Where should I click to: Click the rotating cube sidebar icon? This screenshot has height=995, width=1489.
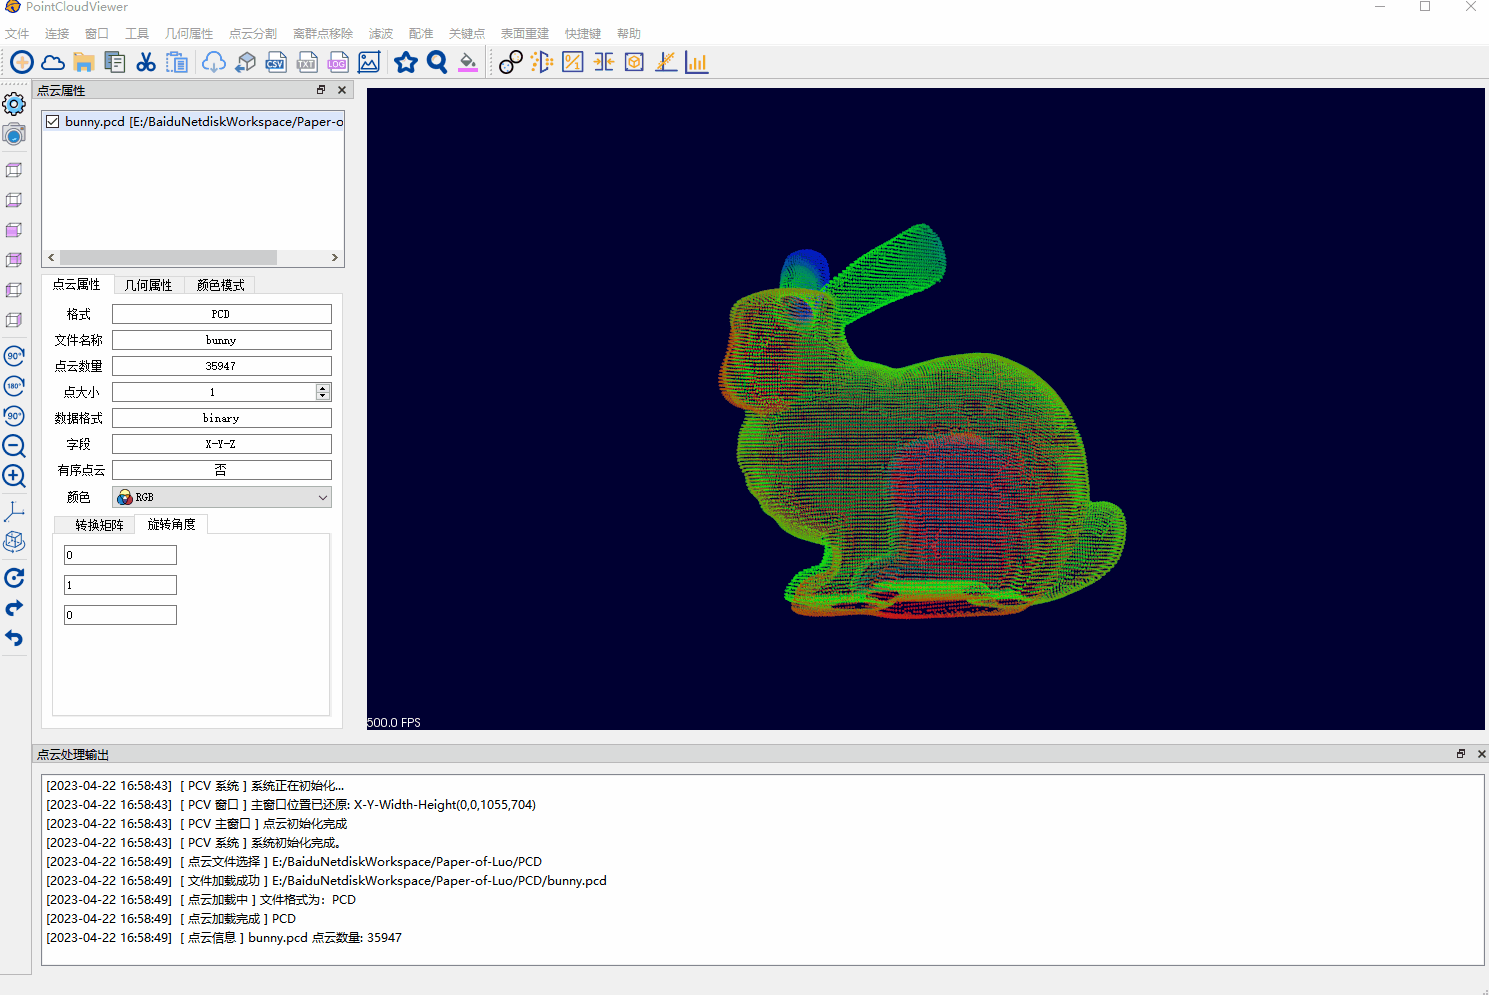pos(14,542)
